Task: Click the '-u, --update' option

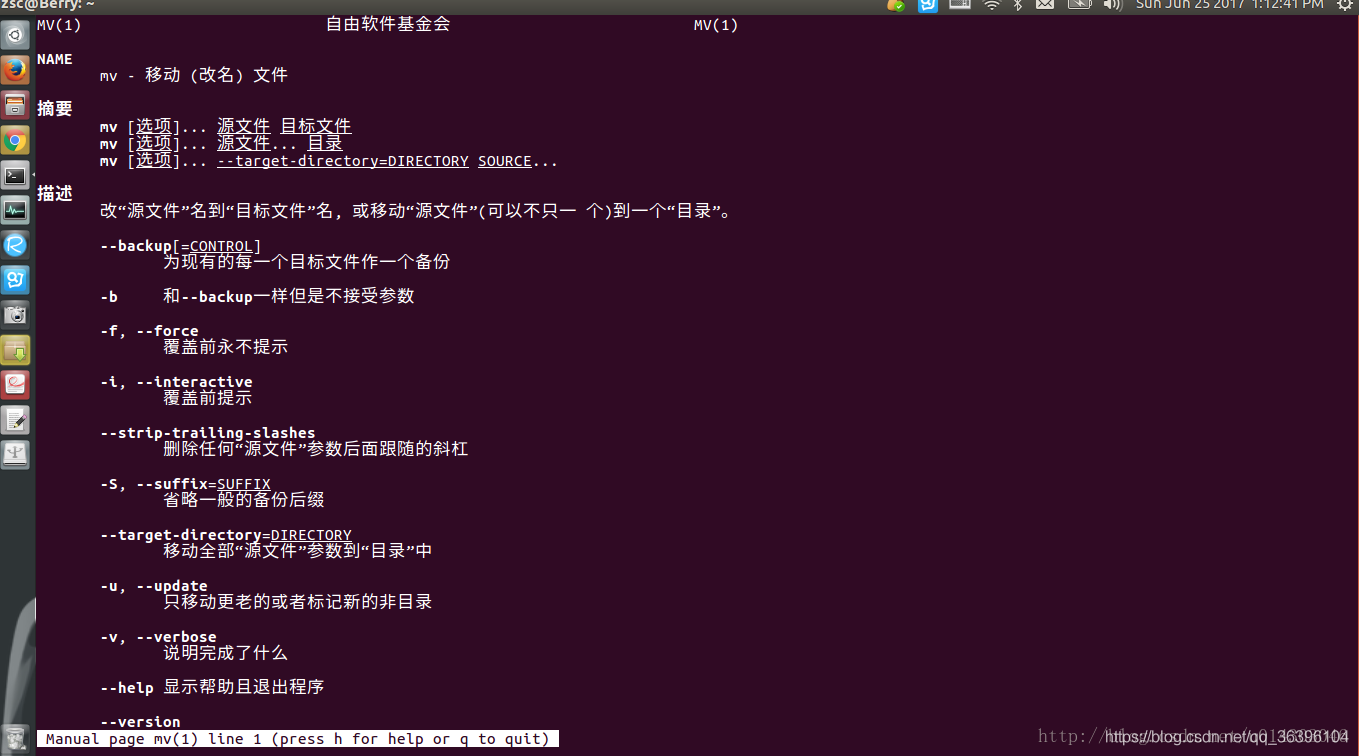Action: pos(154,586)
